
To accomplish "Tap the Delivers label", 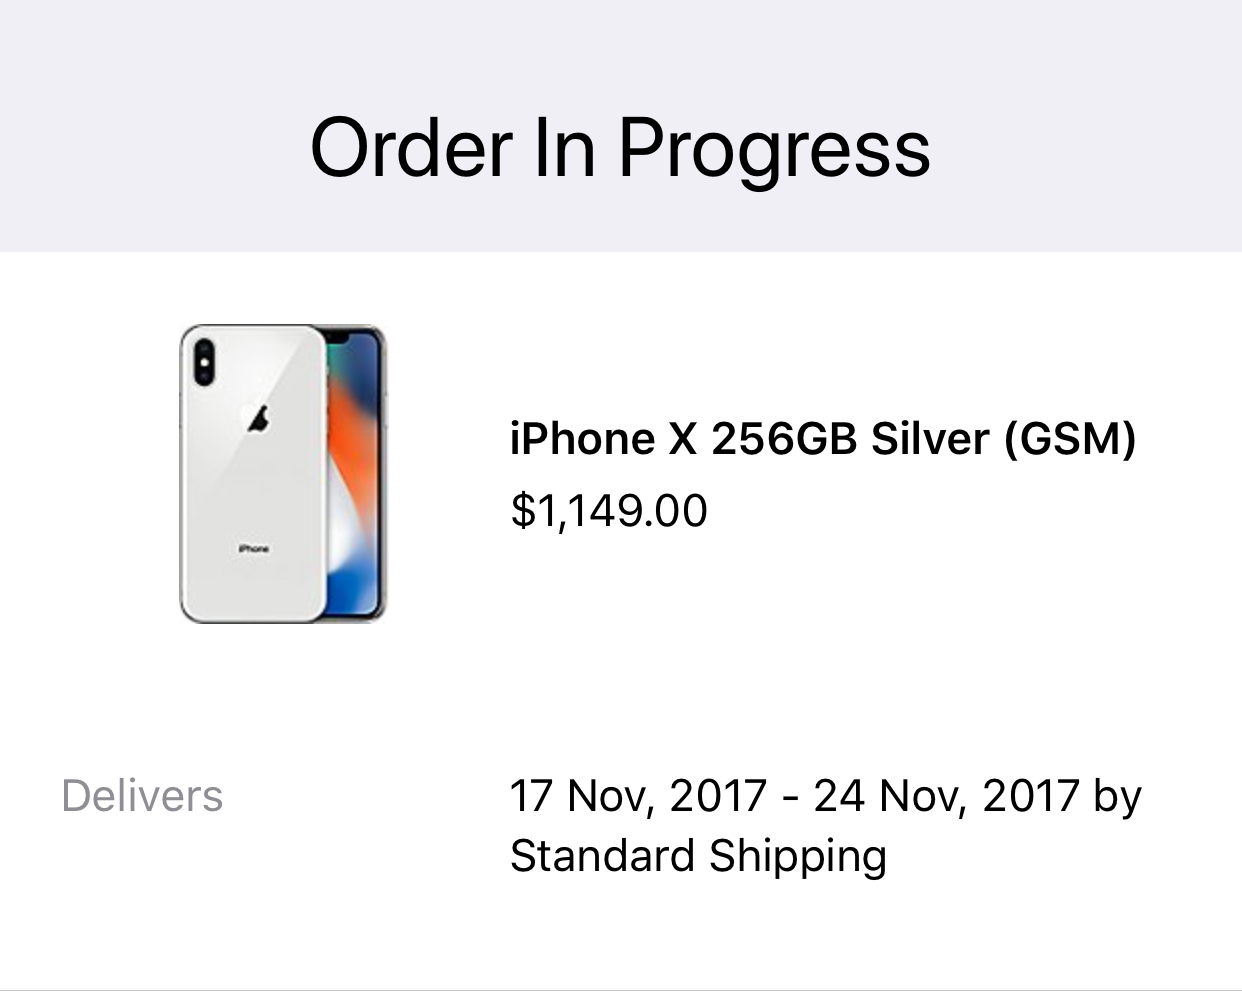I will click(x=142, y=796).
